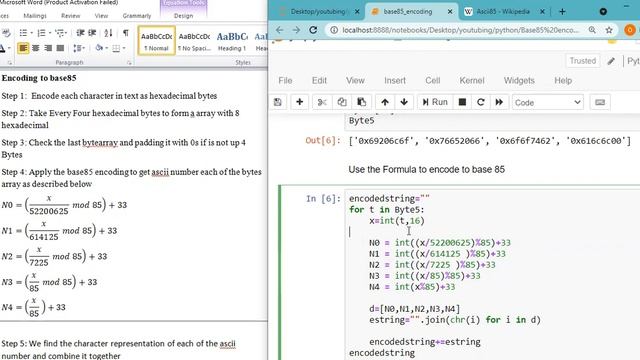Go back in the browser
The height and width of the screenshot is (360, 640).
point(280,30)
